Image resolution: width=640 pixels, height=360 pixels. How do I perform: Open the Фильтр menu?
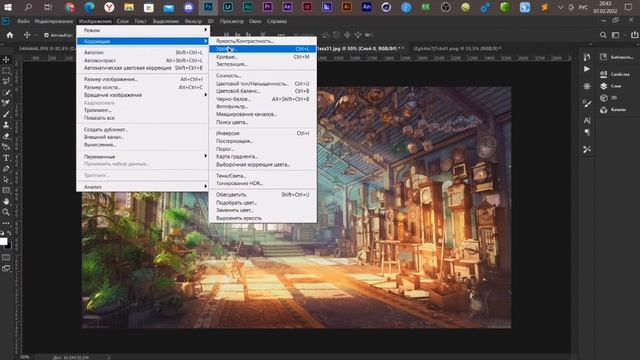(193, 21)
